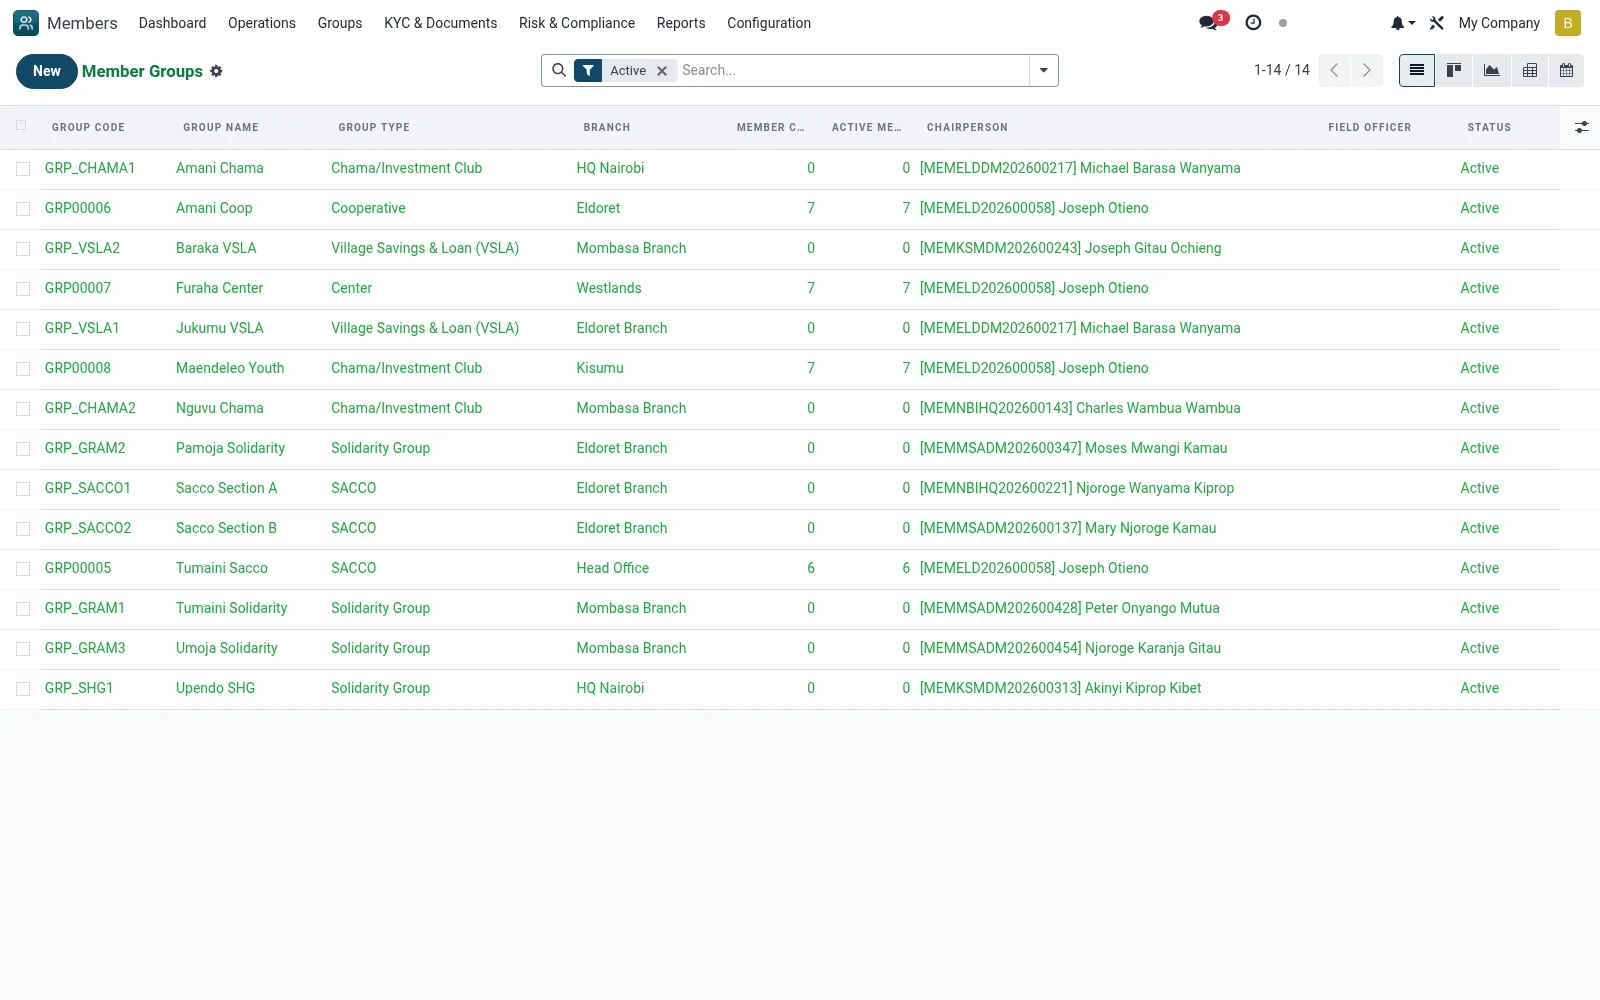Open the discuss messages icon

[1211, 22]
